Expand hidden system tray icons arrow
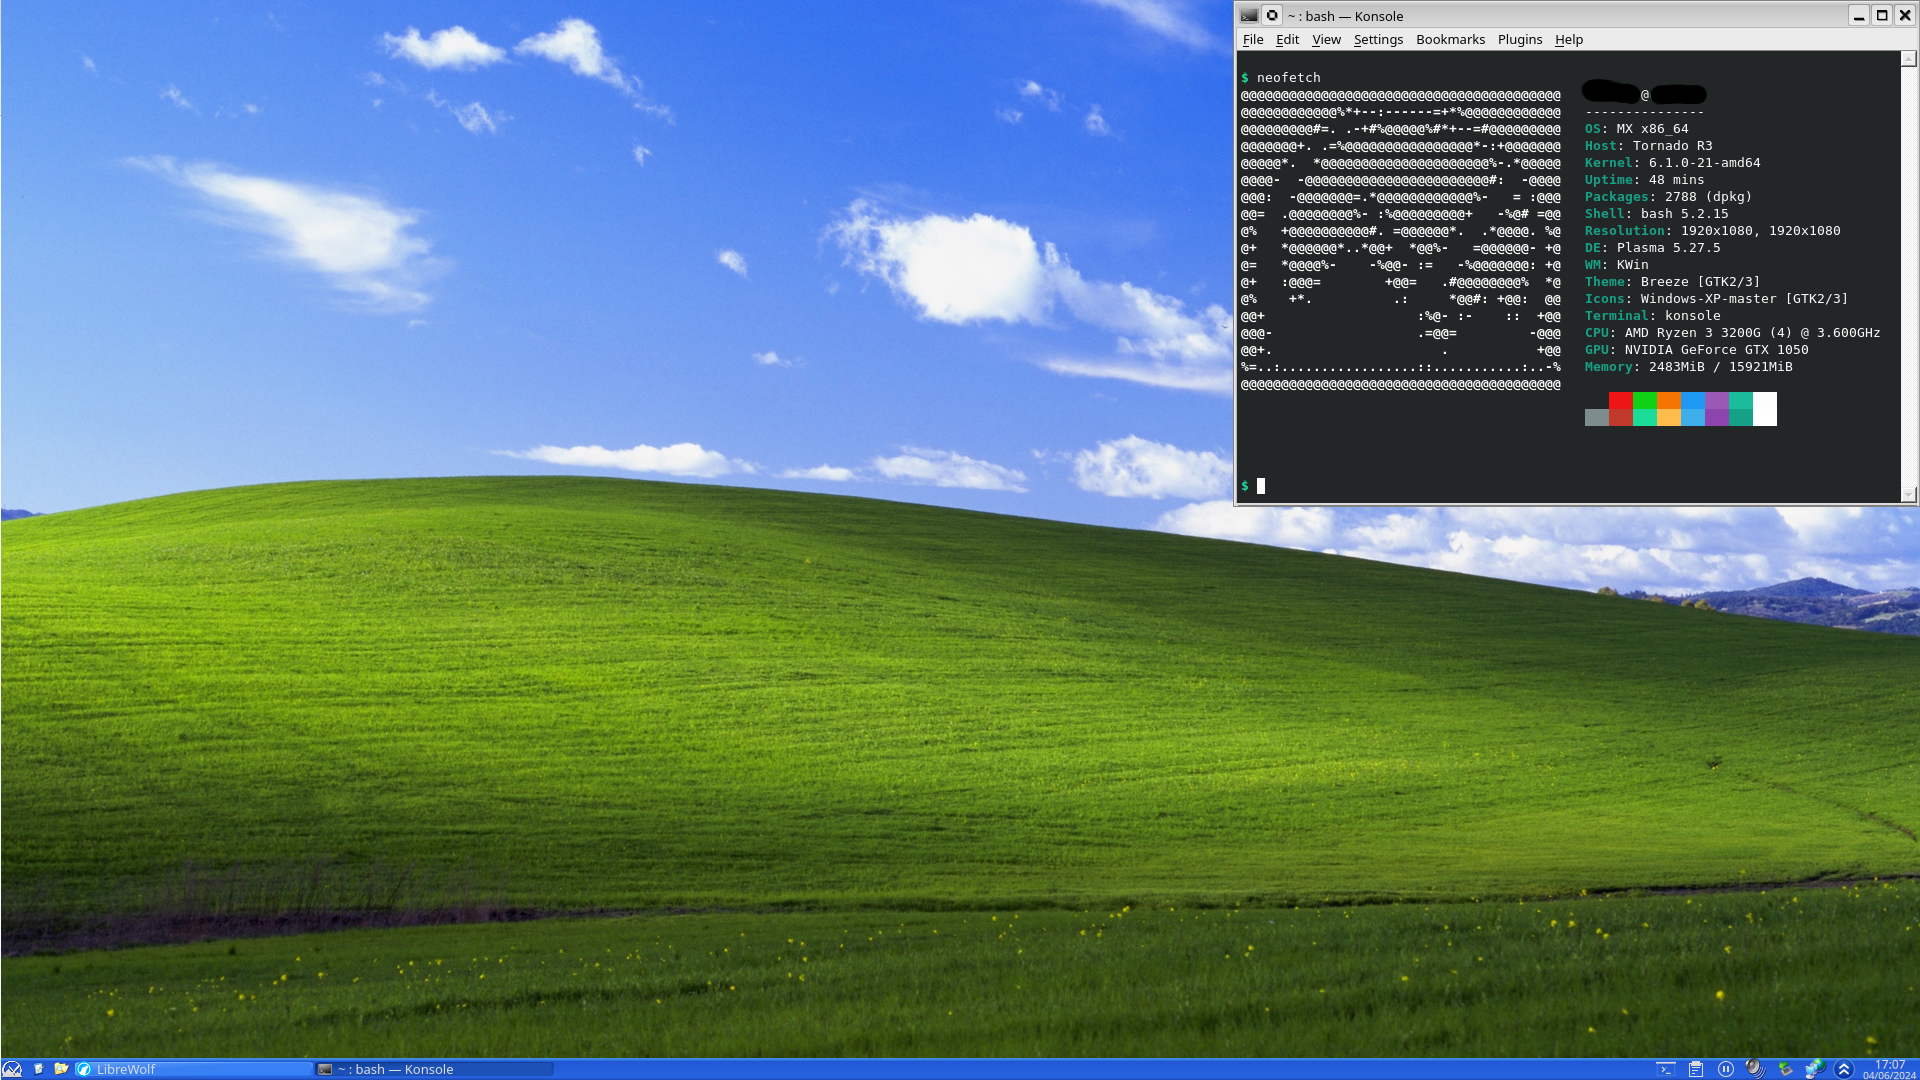The width and height of the screenshot is (1920, 1080). pos(1844,1069)
